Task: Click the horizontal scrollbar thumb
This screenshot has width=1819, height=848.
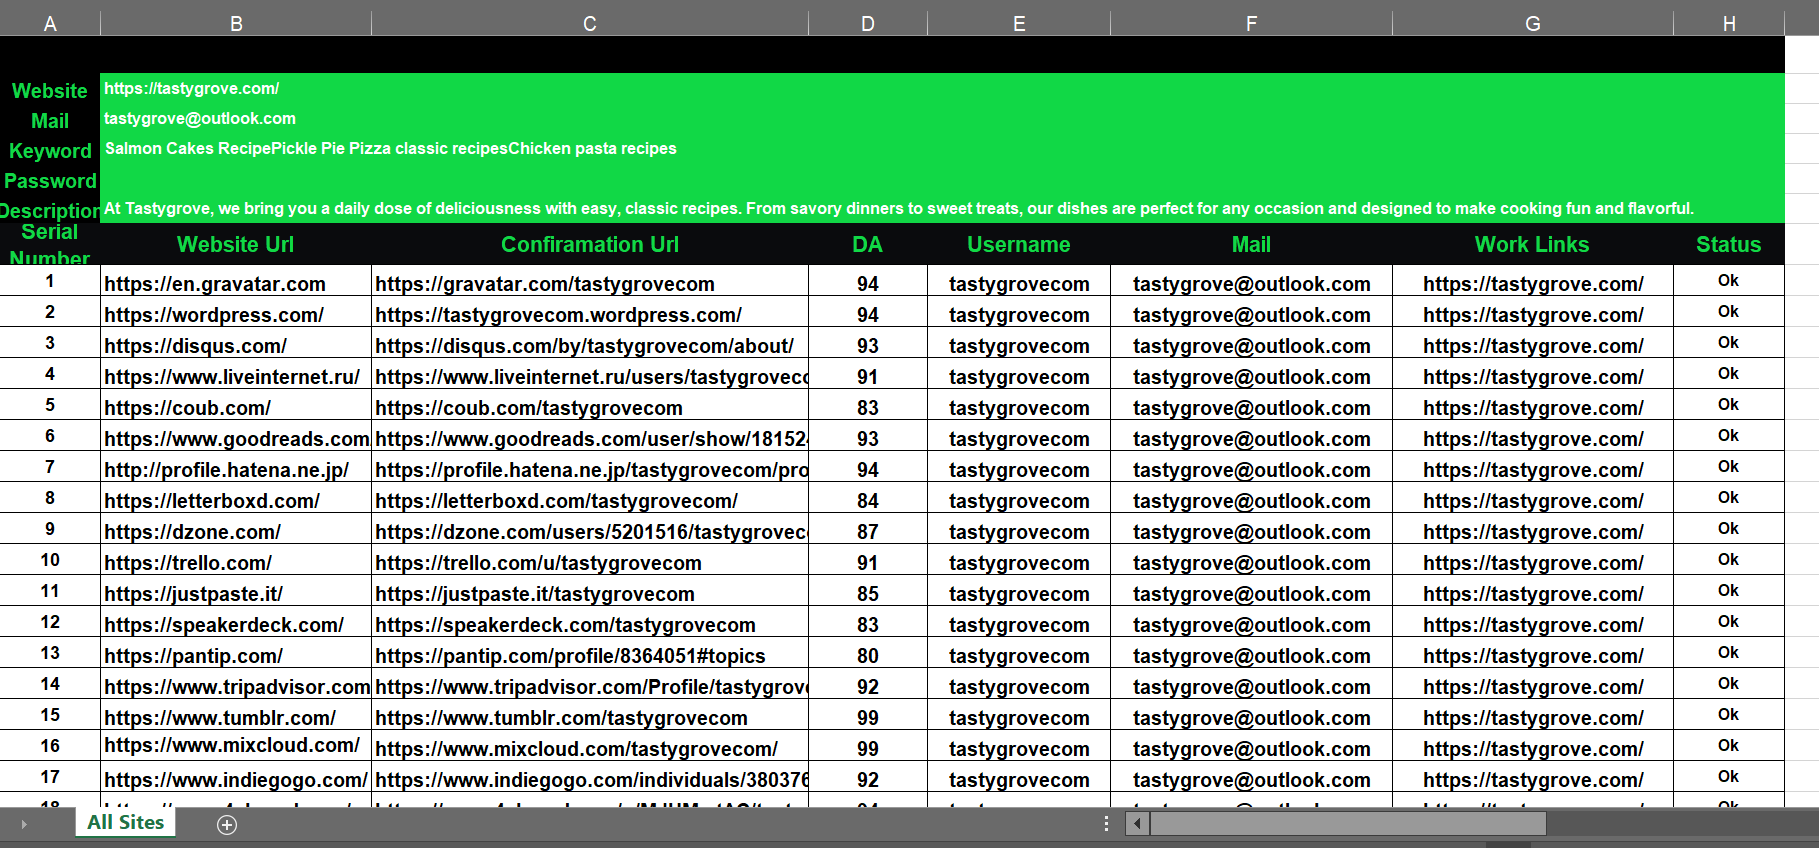Action: click(x=1348, y=824)
